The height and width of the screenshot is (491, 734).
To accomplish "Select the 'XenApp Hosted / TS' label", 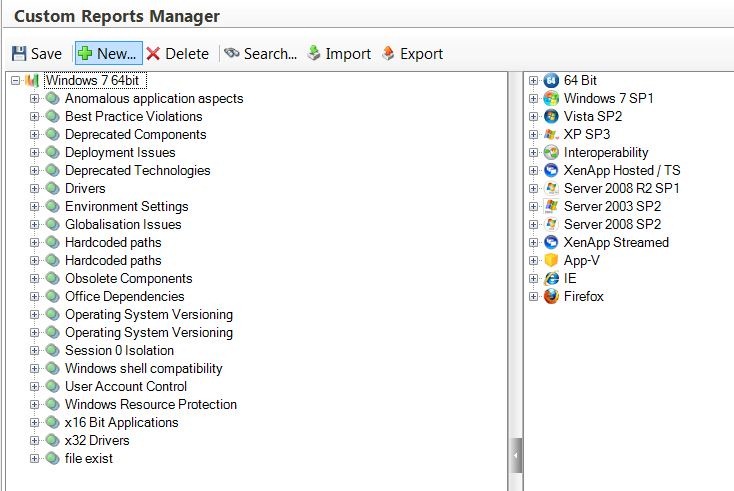I will (622, 170).
